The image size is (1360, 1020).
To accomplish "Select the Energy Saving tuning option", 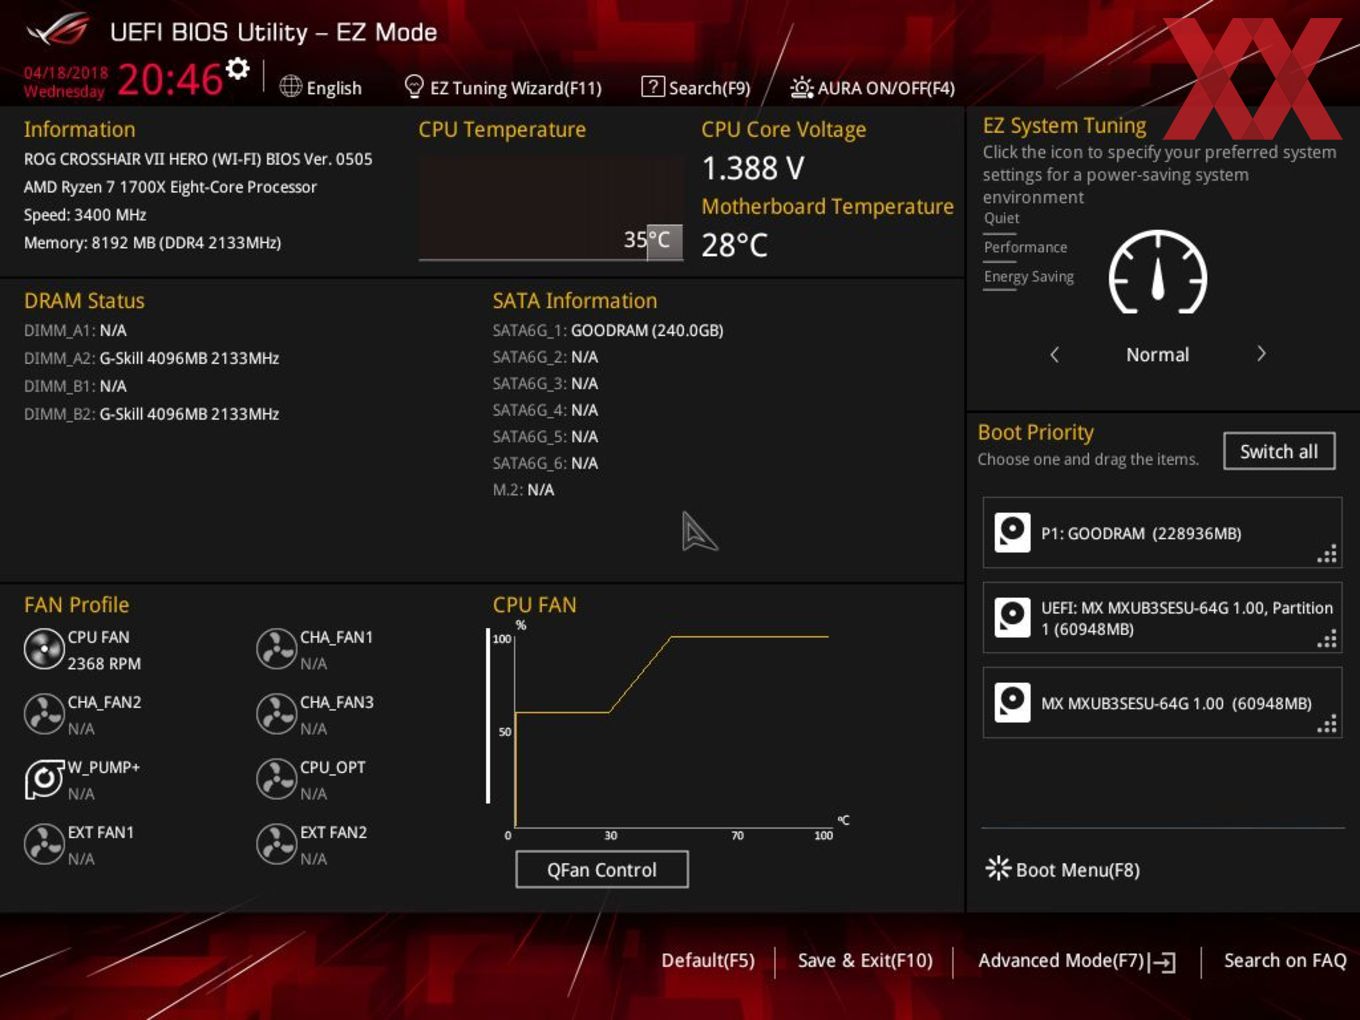I will (1029, 277).
